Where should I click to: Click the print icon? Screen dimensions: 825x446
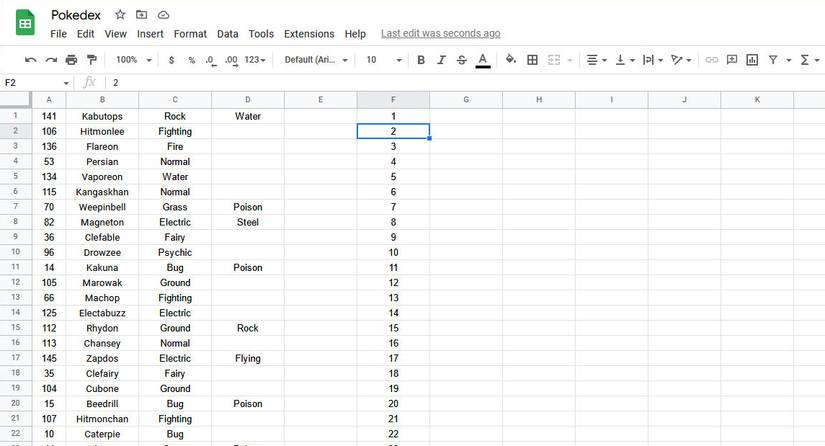tap(71, 60)
